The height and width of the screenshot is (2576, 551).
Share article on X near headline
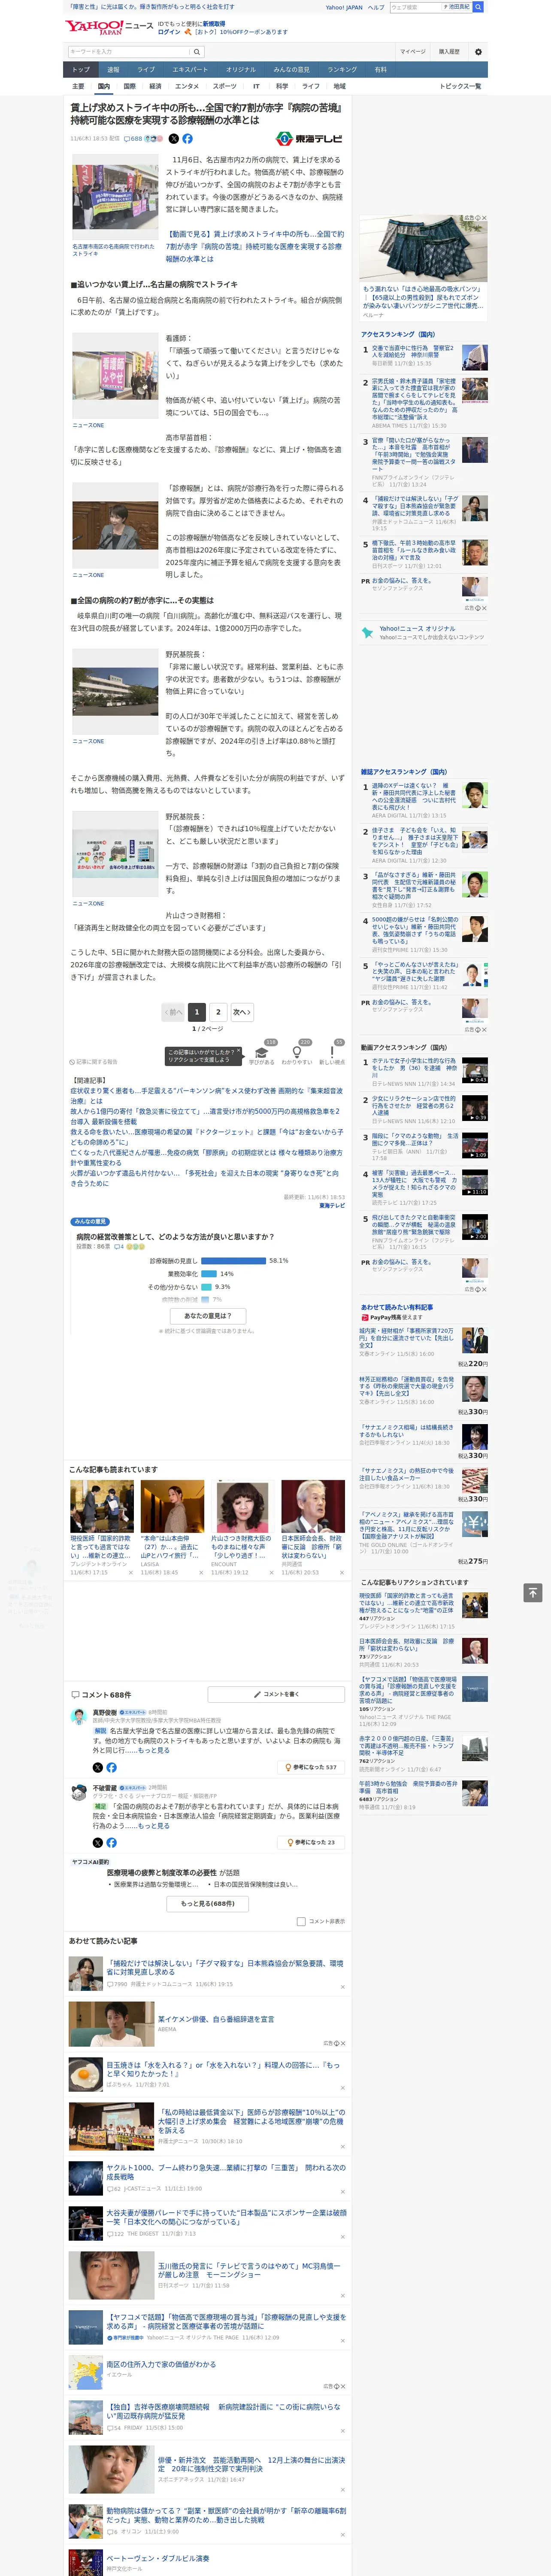tap(174, 139)
